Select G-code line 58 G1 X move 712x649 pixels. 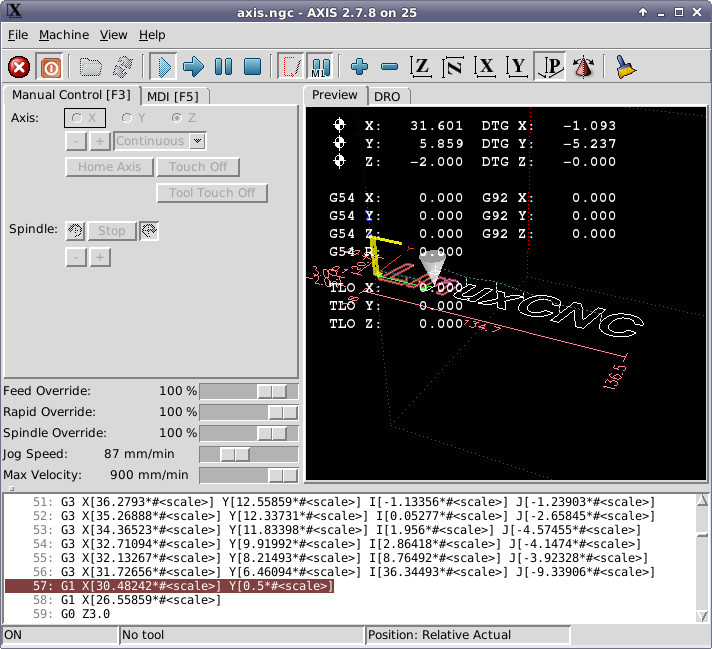click(127, 600)
